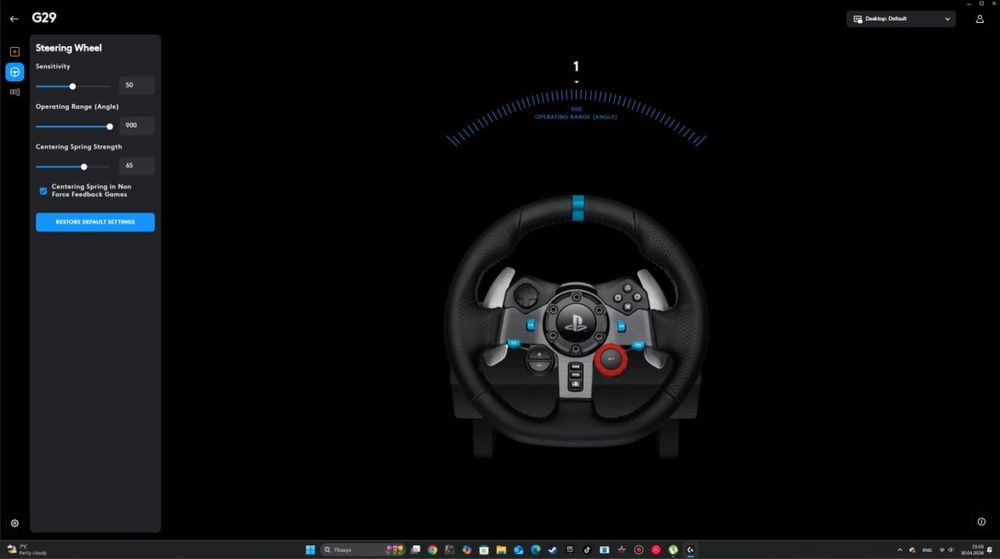The height and width of the screenshot is (559, 1000).
Task: Go back with the arrow beside G29
Action: tap(14, 18)
